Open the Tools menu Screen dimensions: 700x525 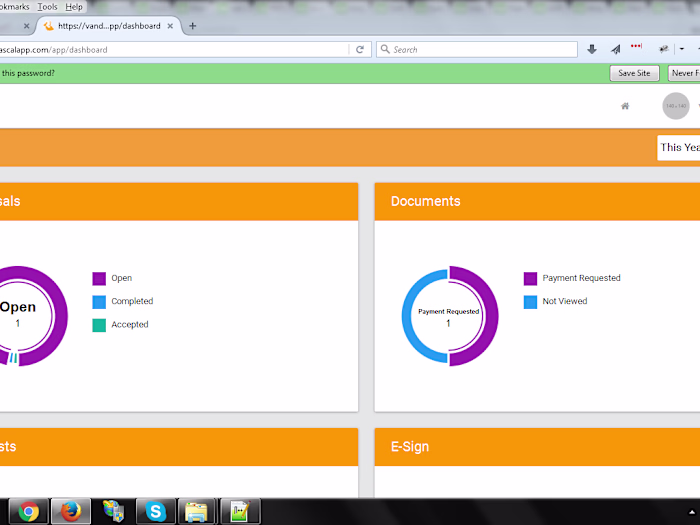pyautogui.click(x=47, y=7)
